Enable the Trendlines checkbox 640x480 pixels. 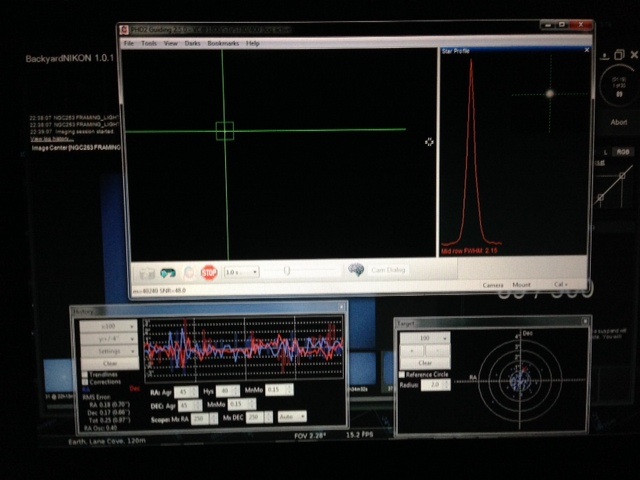(85, 374)
